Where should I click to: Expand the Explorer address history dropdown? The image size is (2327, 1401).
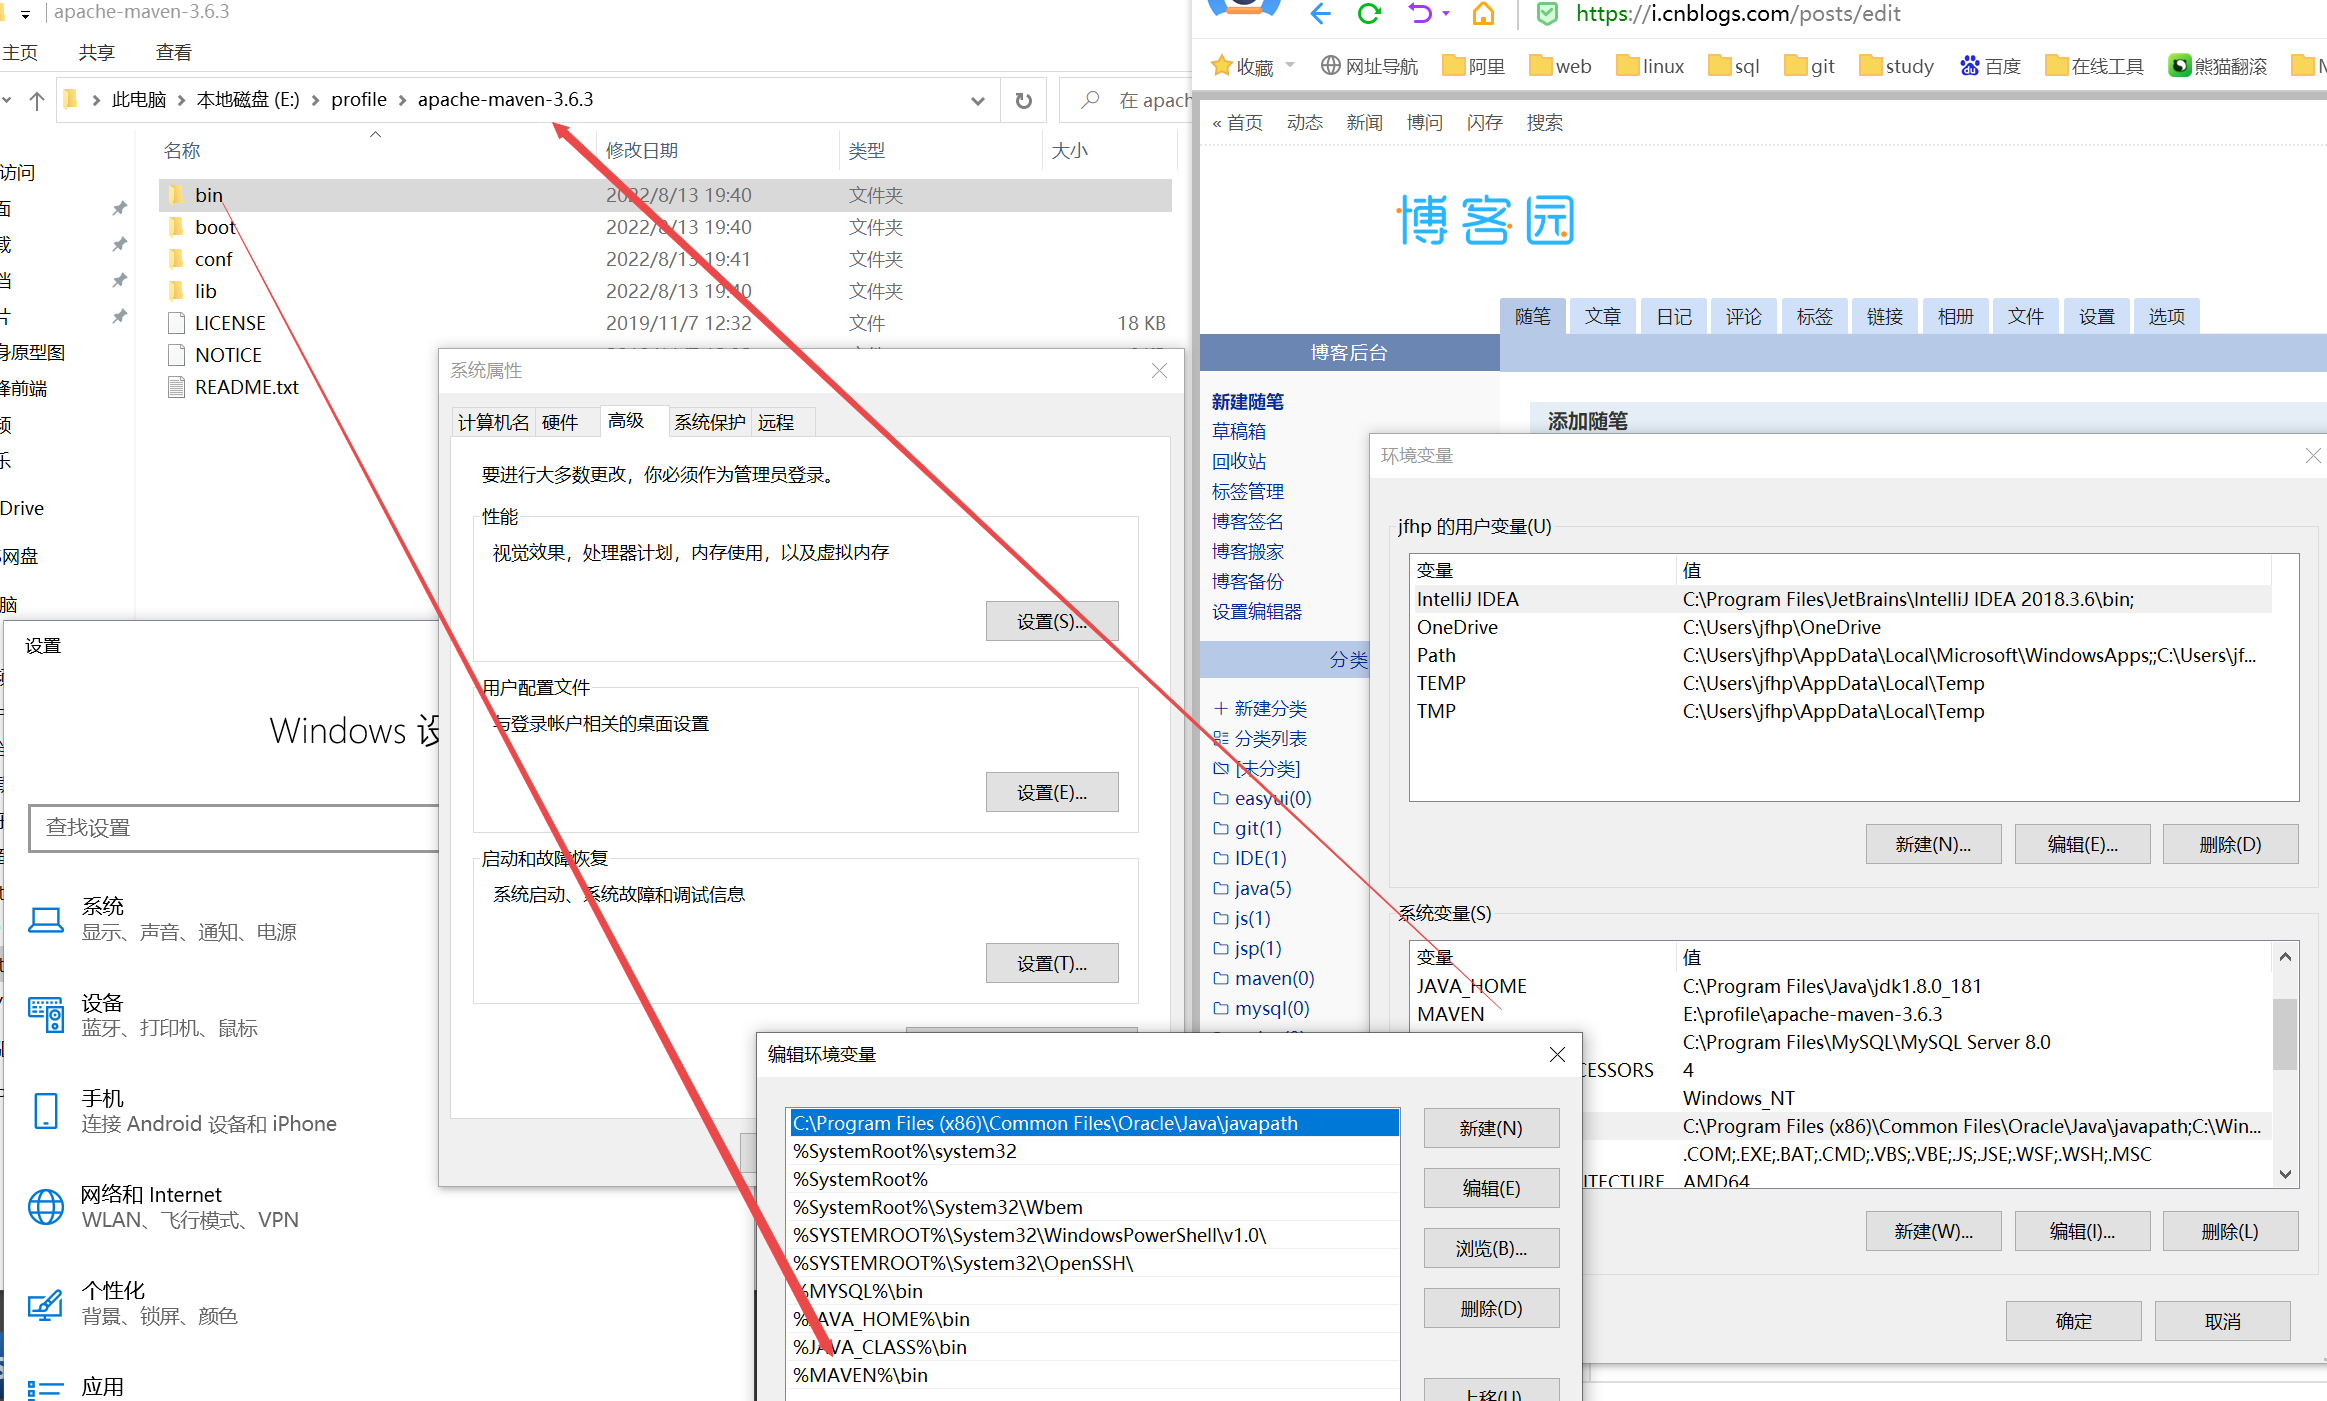coord(977,100)
